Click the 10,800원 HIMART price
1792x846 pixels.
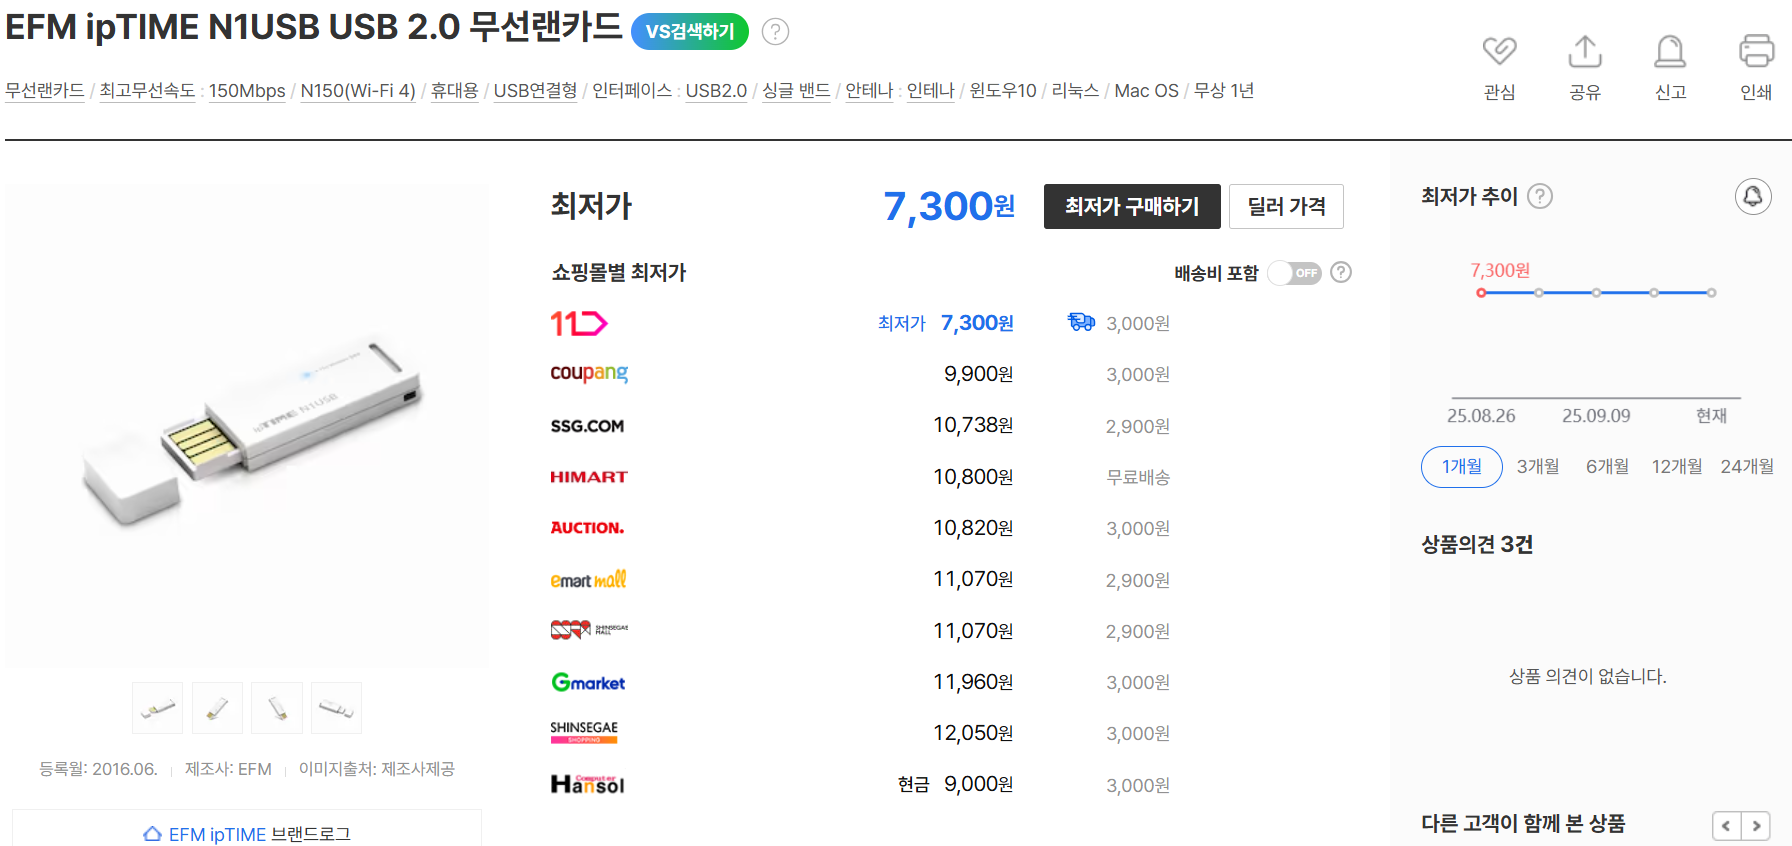pyautogui.click(x=974, y=477)
